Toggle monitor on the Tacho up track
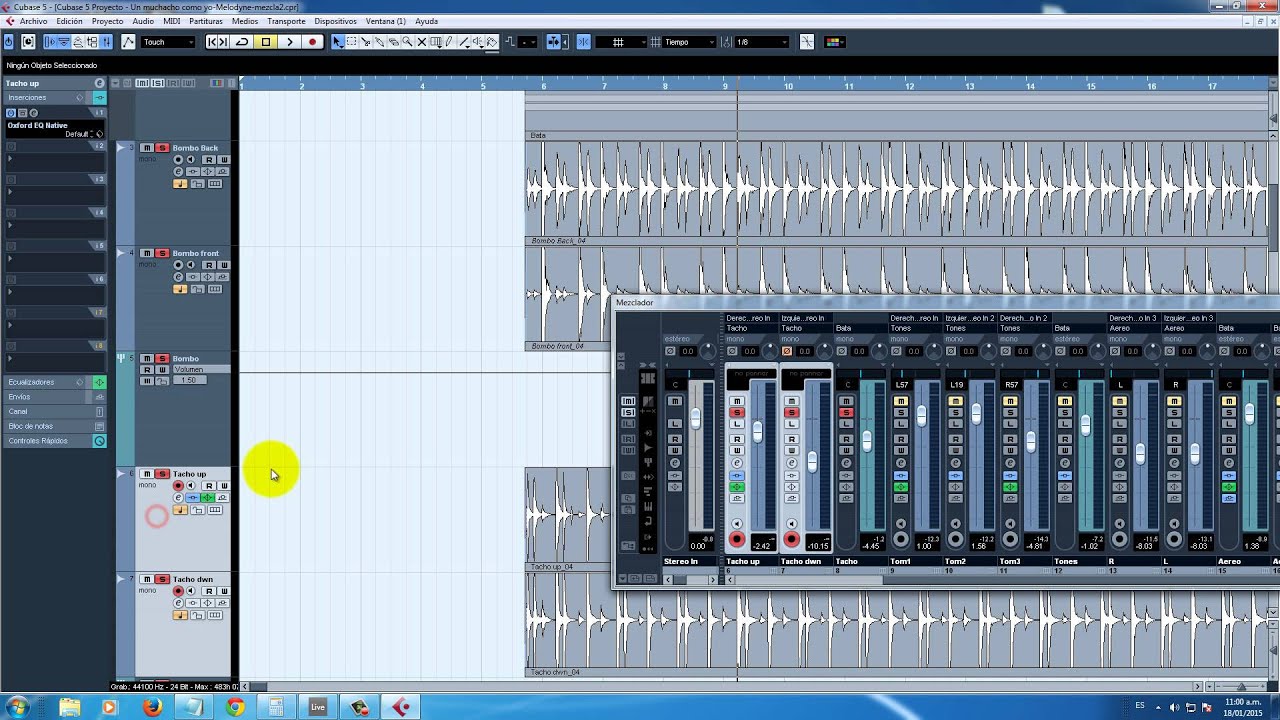 click(x=191, y=486)
